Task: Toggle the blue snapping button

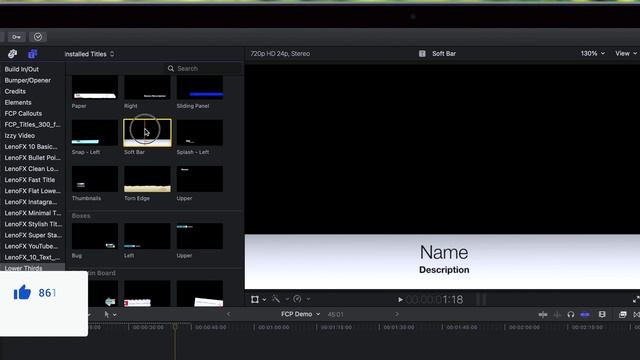Action: (x=585, y=314)
